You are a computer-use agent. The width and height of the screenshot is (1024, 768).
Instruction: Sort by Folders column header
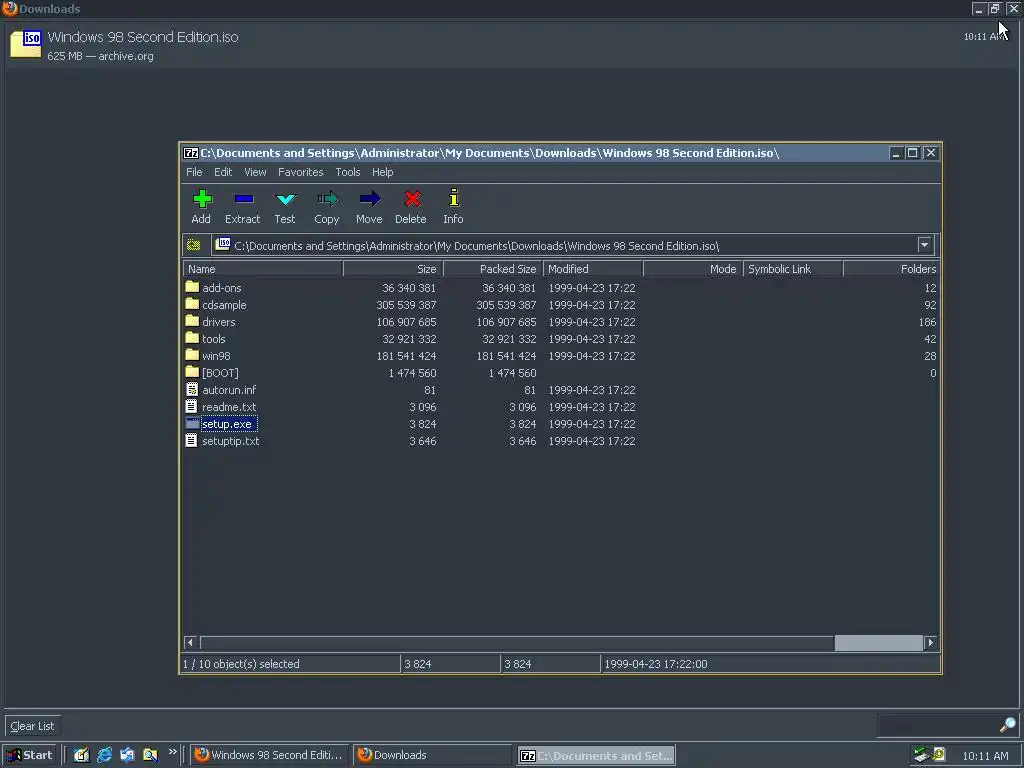click(x=891, y=269)
